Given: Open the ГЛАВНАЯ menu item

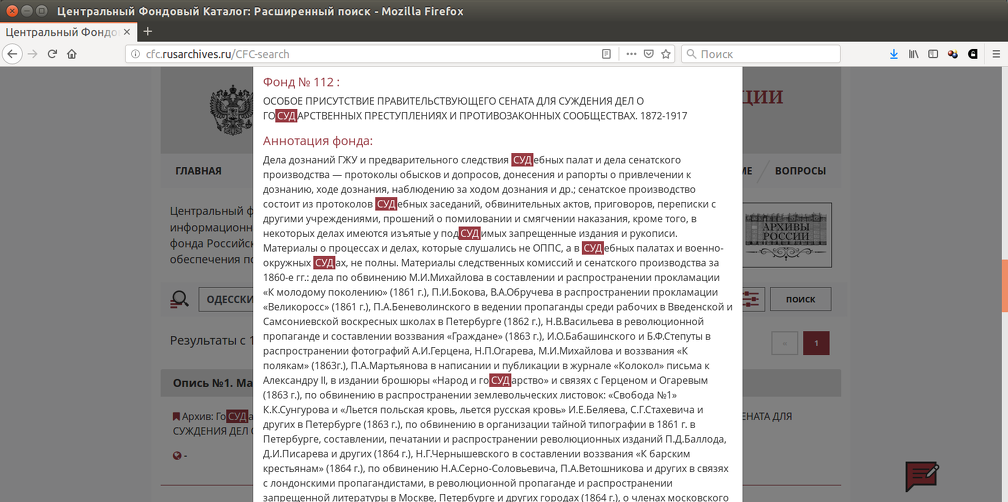Looking at the screenshot, I should click(x=199, y=171).
